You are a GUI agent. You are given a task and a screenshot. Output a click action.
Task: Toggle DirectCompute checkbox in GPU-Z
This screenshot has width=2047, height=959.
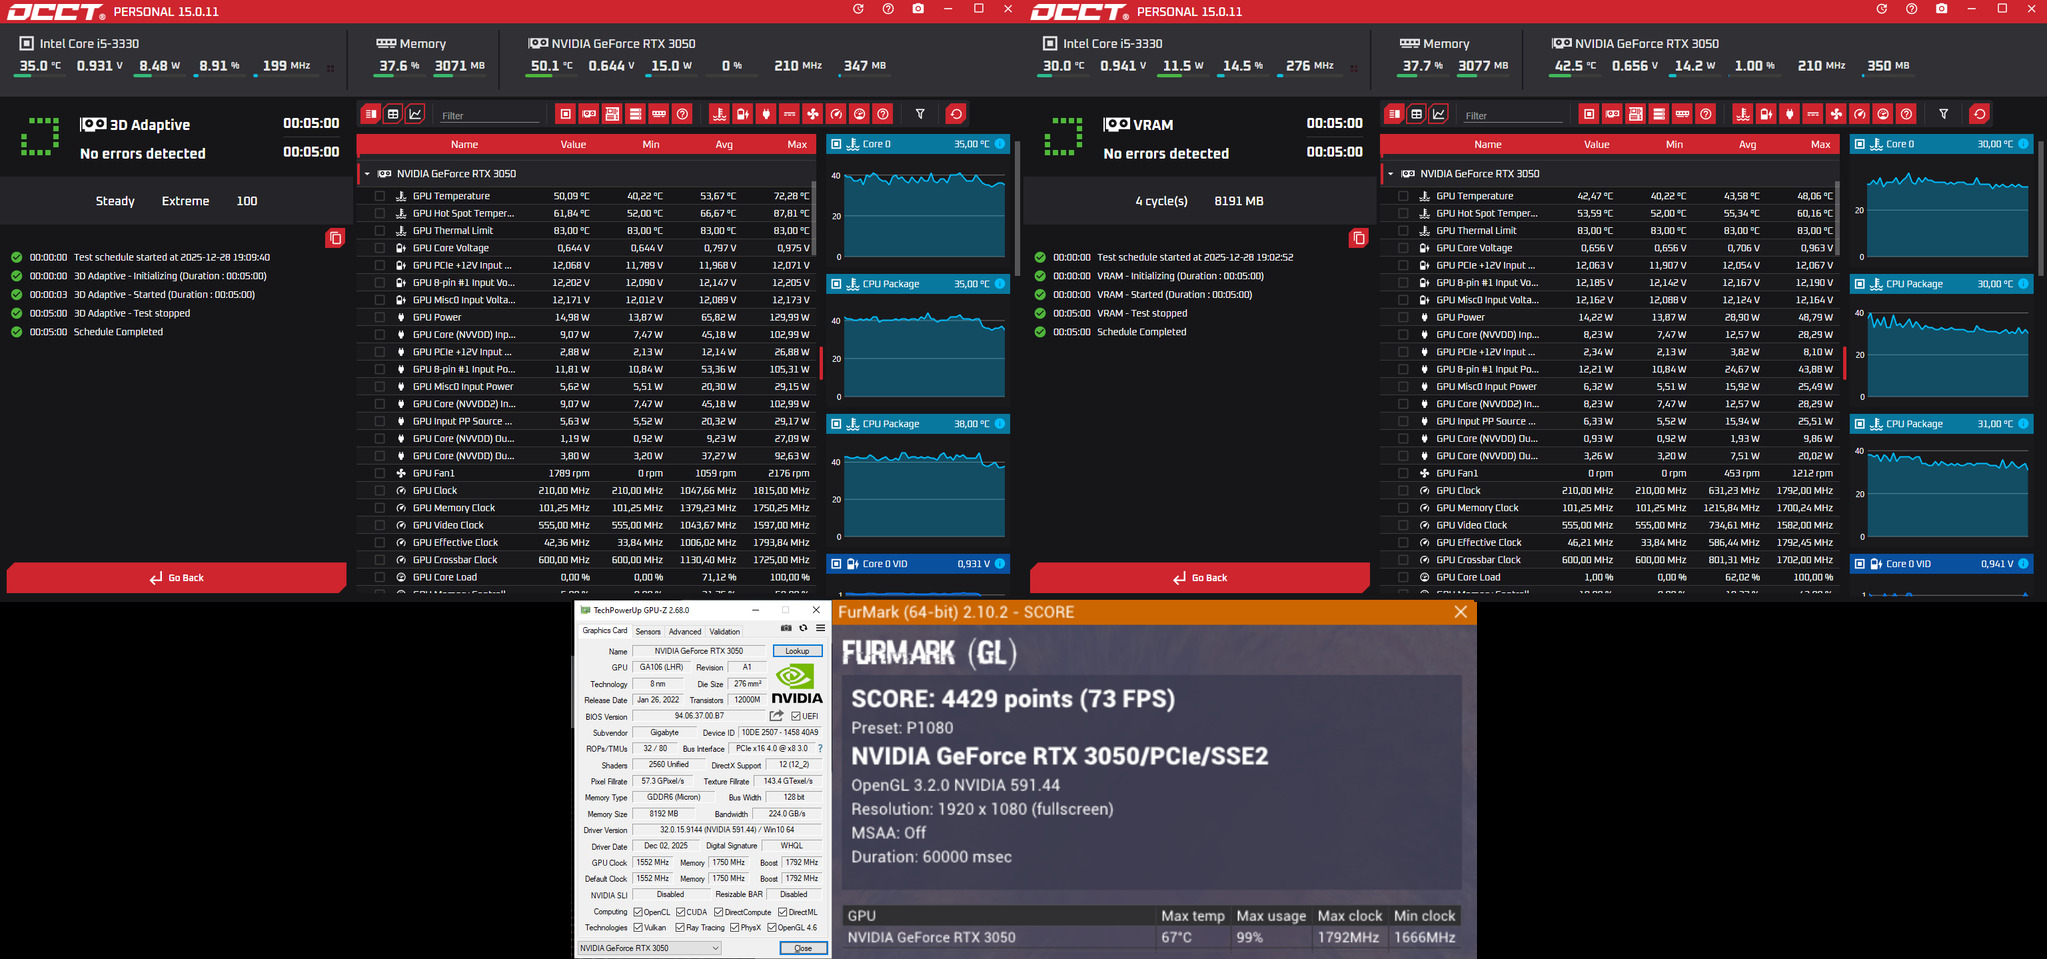point(718,912)
